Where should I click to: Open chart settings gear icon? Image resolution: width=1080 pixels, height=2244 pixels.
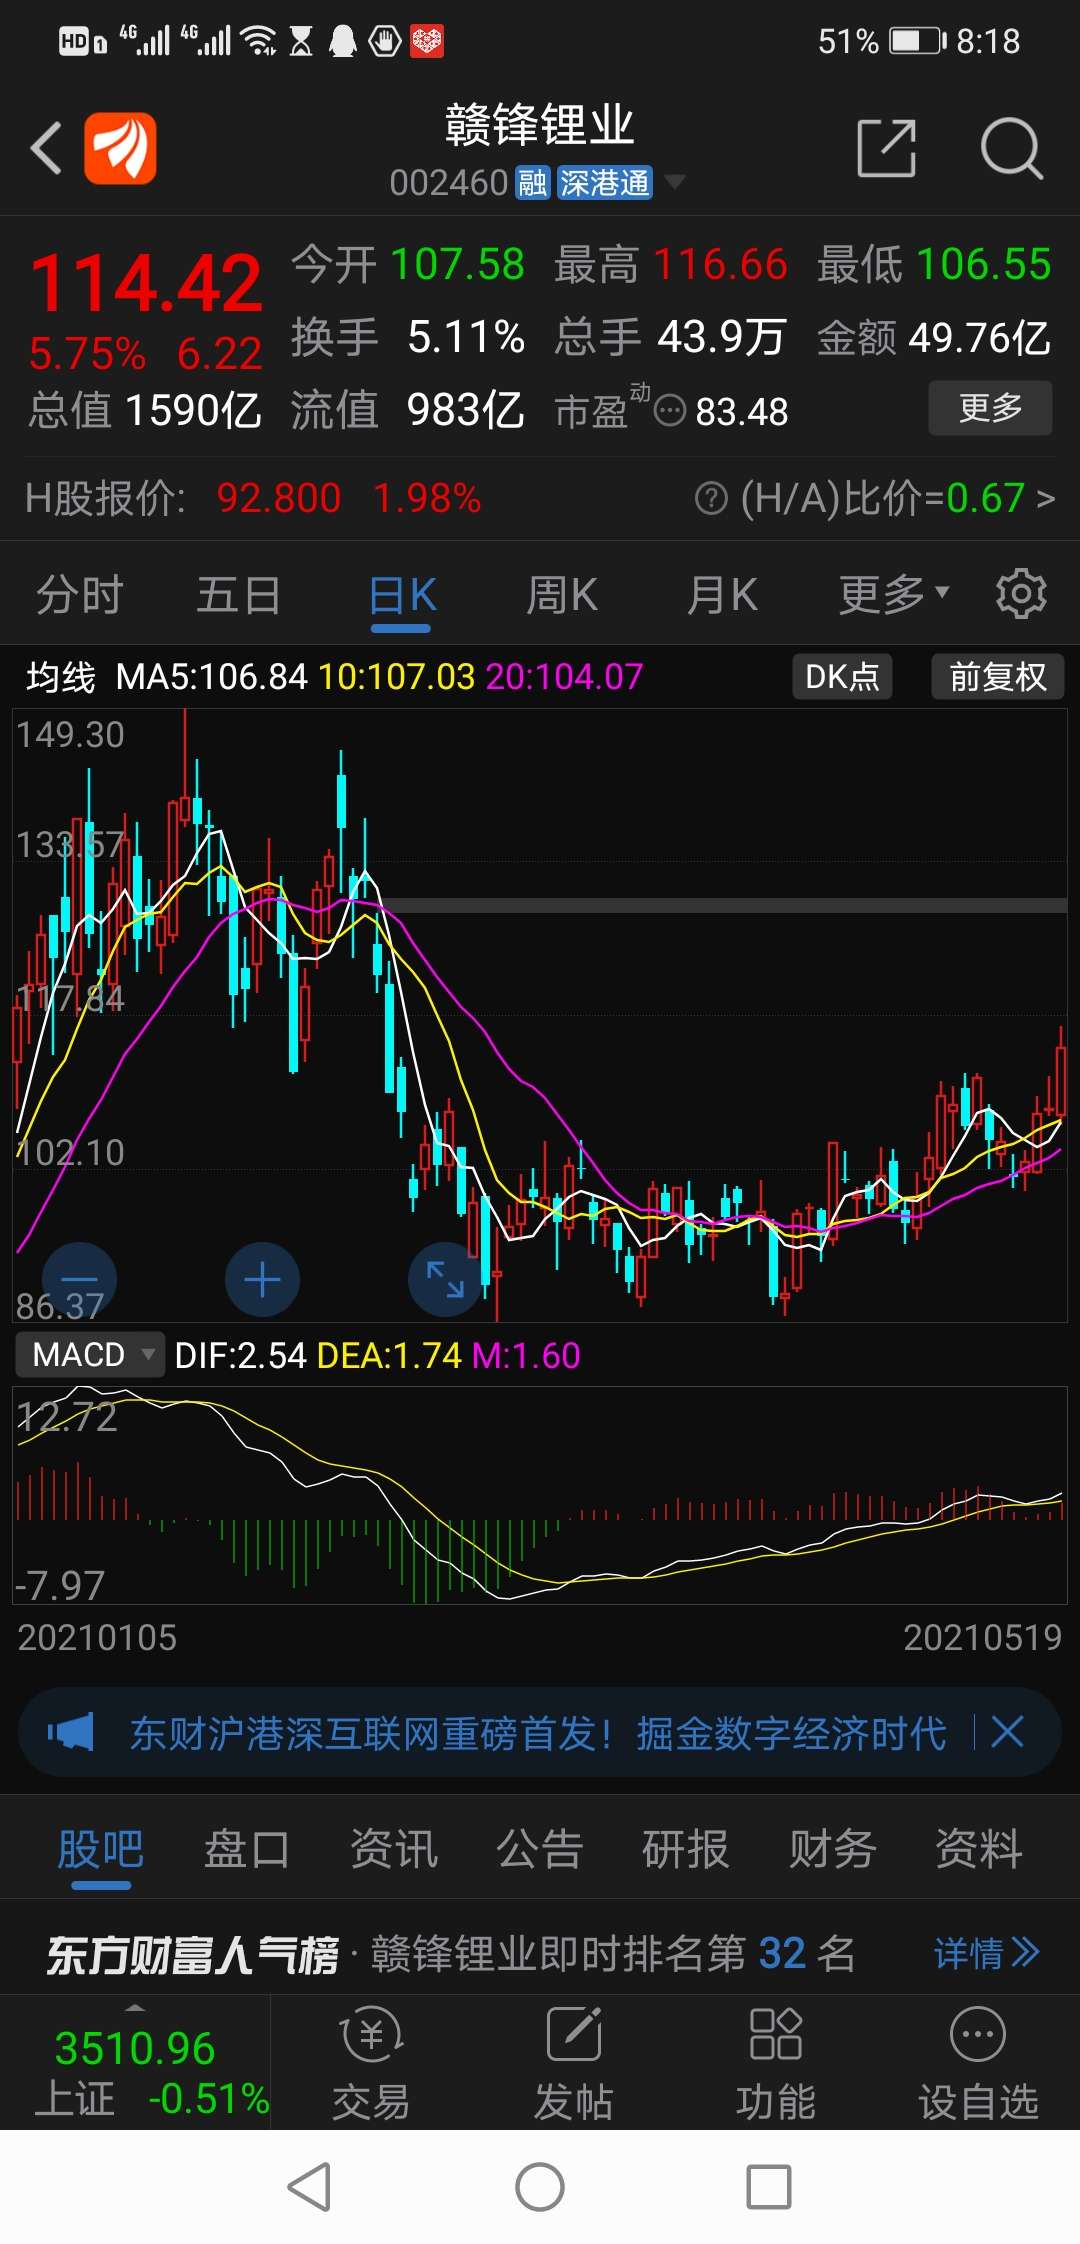click(1021, 594)
